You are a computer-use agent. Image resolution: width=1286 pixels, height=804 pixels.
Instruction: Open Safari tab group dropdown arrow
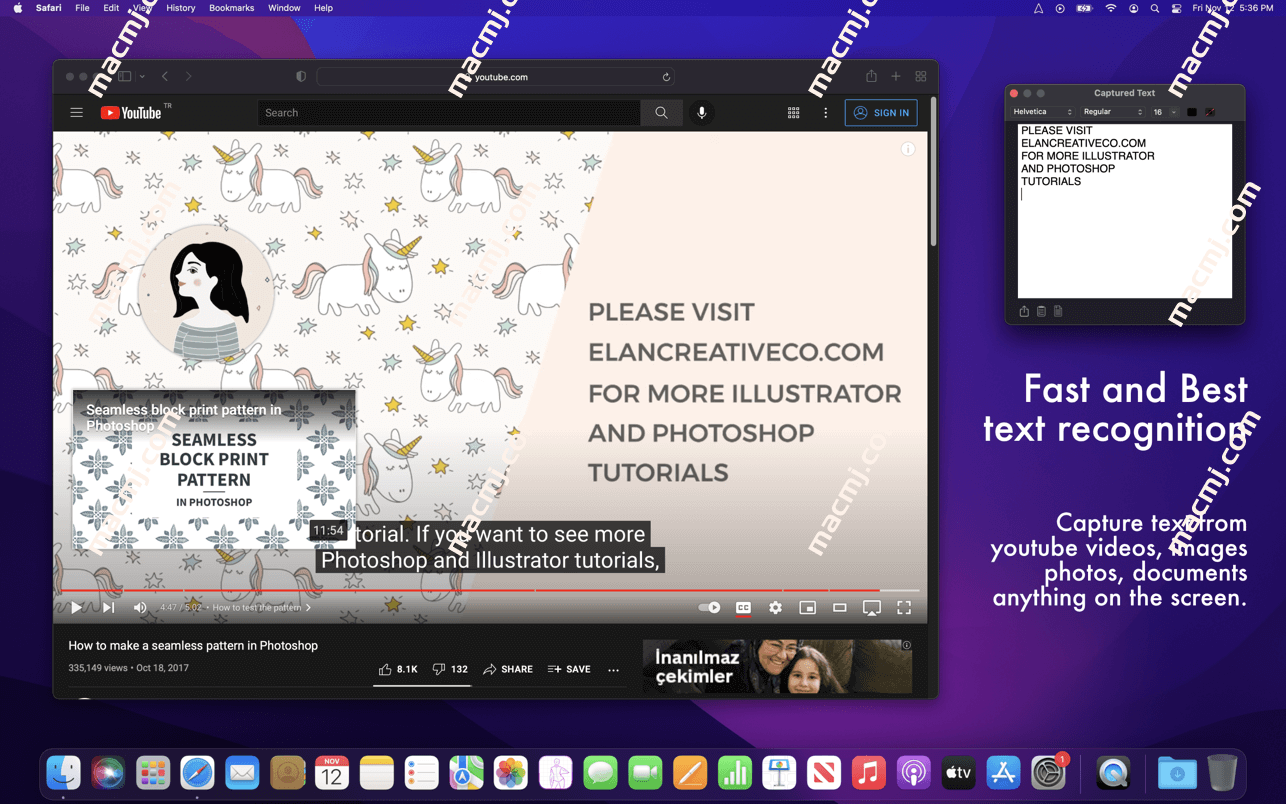142,76
